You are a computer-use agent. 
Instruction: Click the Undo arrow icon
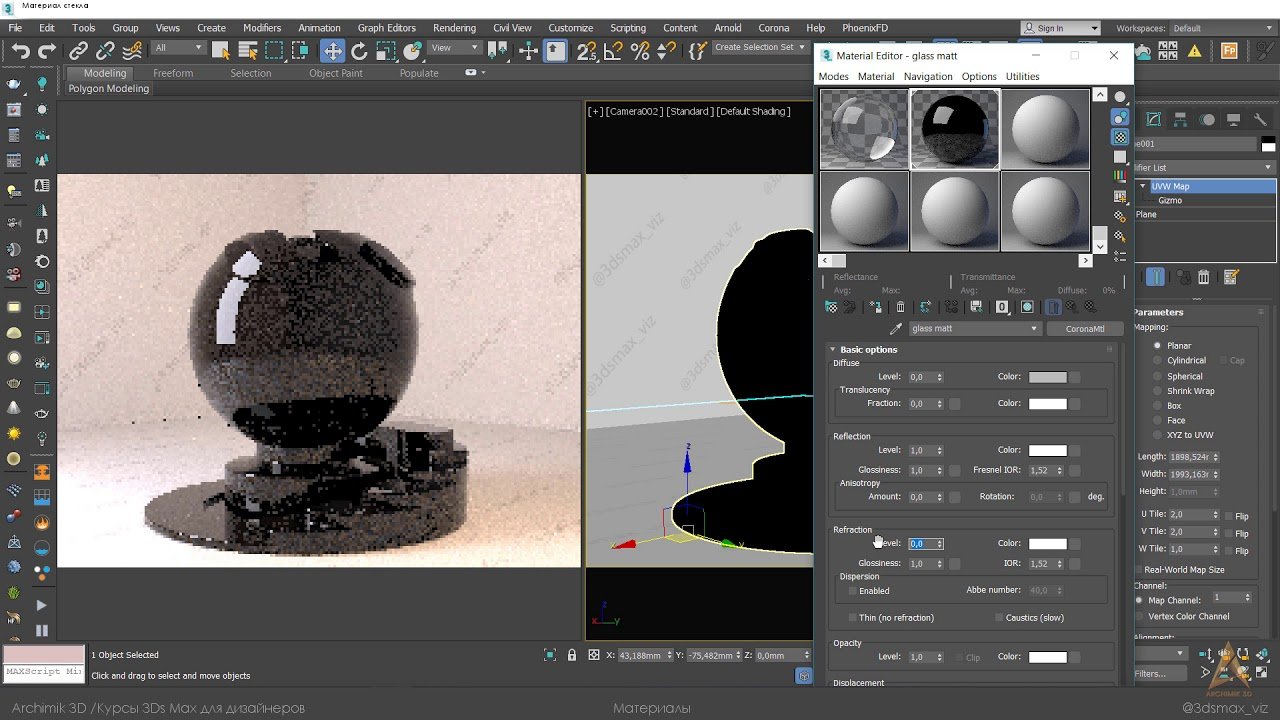[20, 51]
